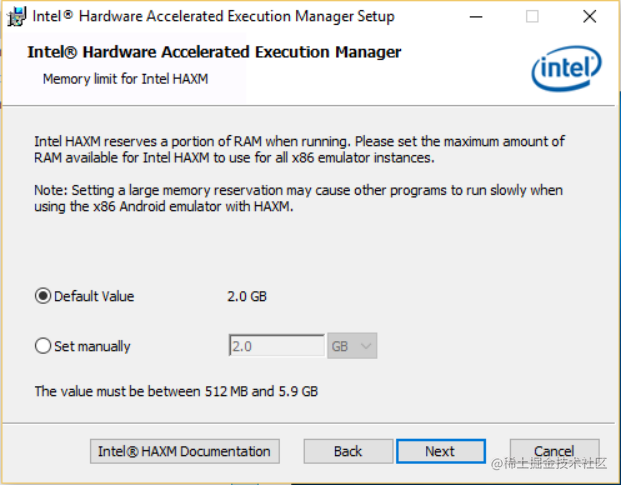622x485 pixels.
Task: Click the Intel logo in the header
Action: (566, 68)
